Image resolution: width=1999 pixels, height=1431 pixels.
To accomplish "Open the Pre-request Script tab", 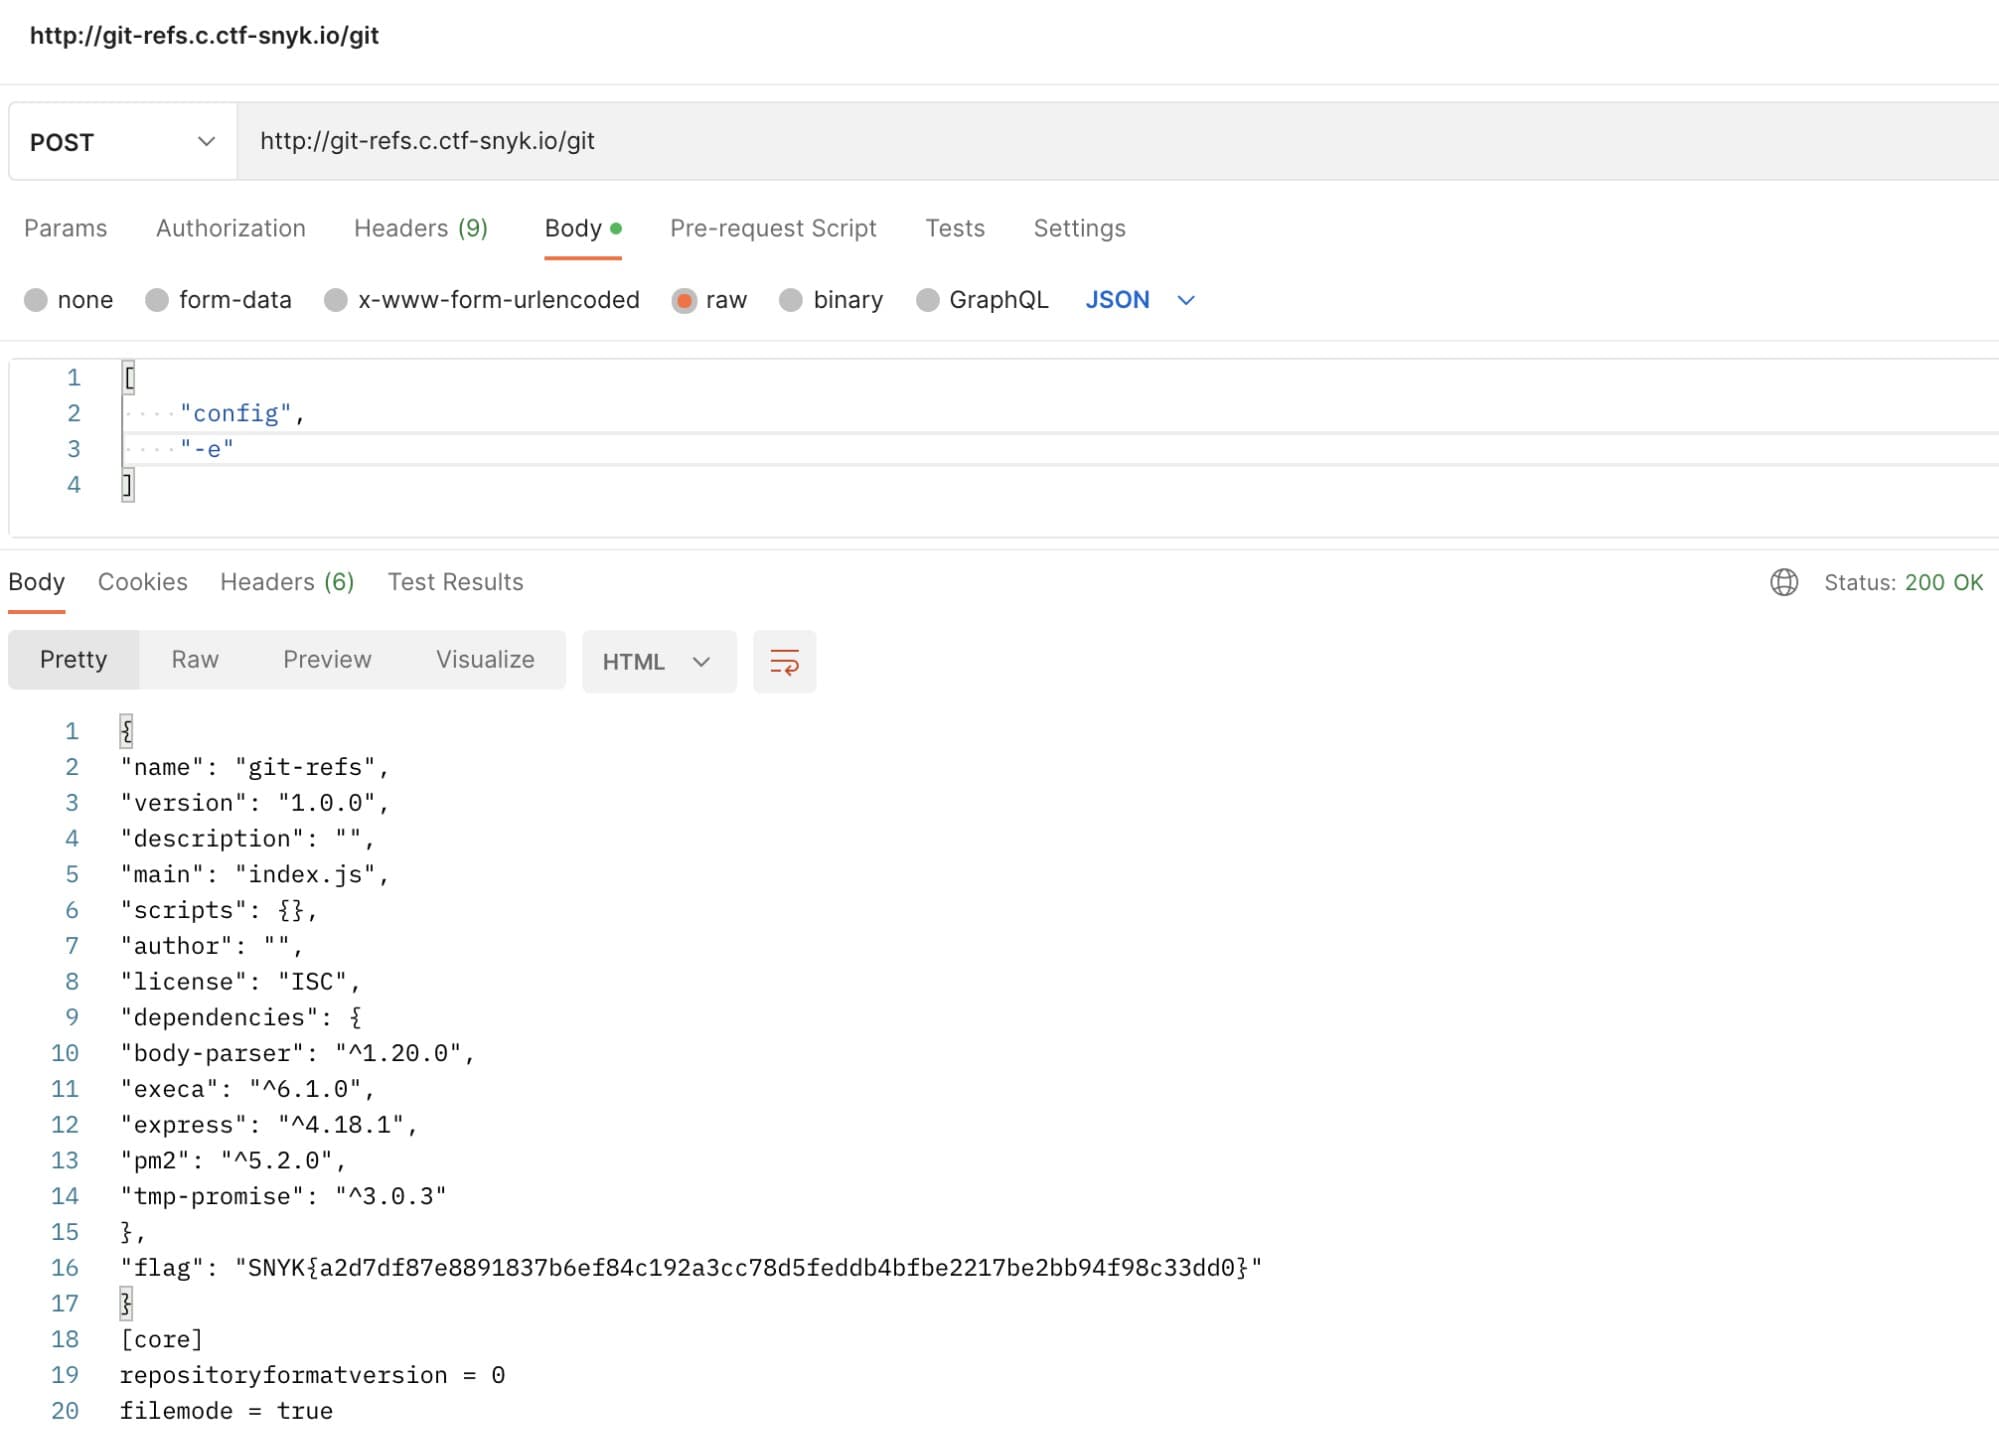I will 772,228.
